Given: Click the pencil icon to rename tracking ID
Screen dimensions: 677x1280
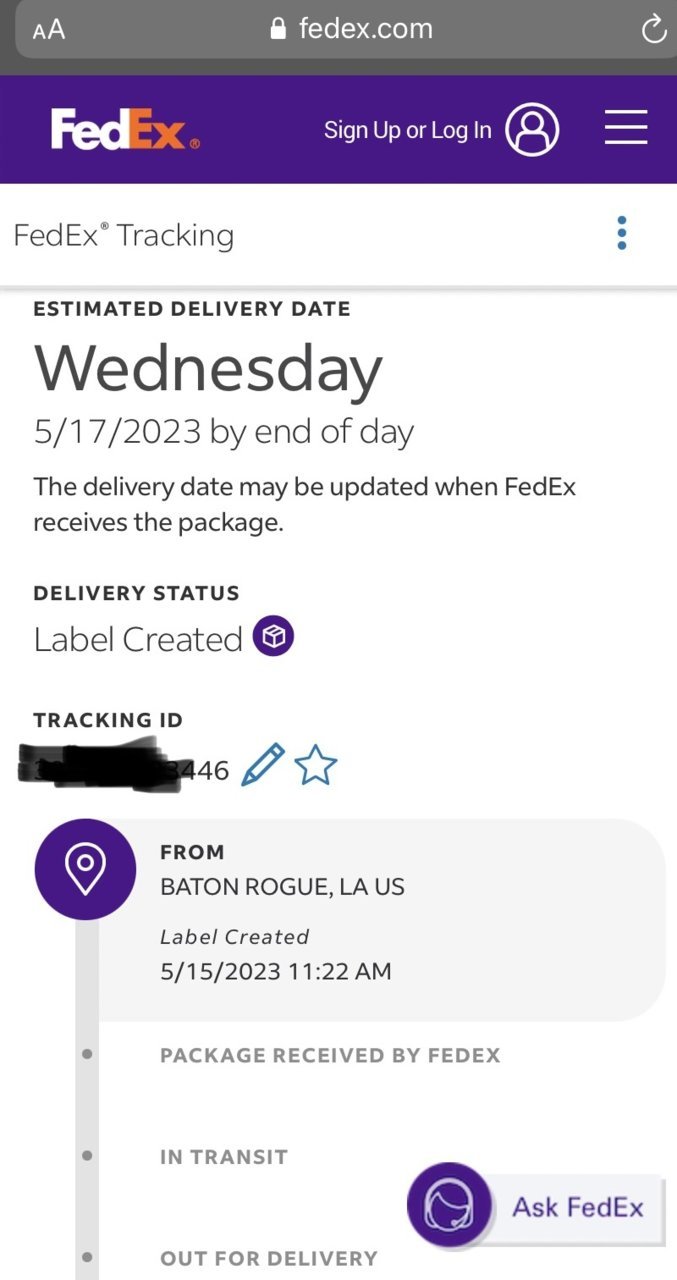Looking at the screenshot, I should 263,765.
